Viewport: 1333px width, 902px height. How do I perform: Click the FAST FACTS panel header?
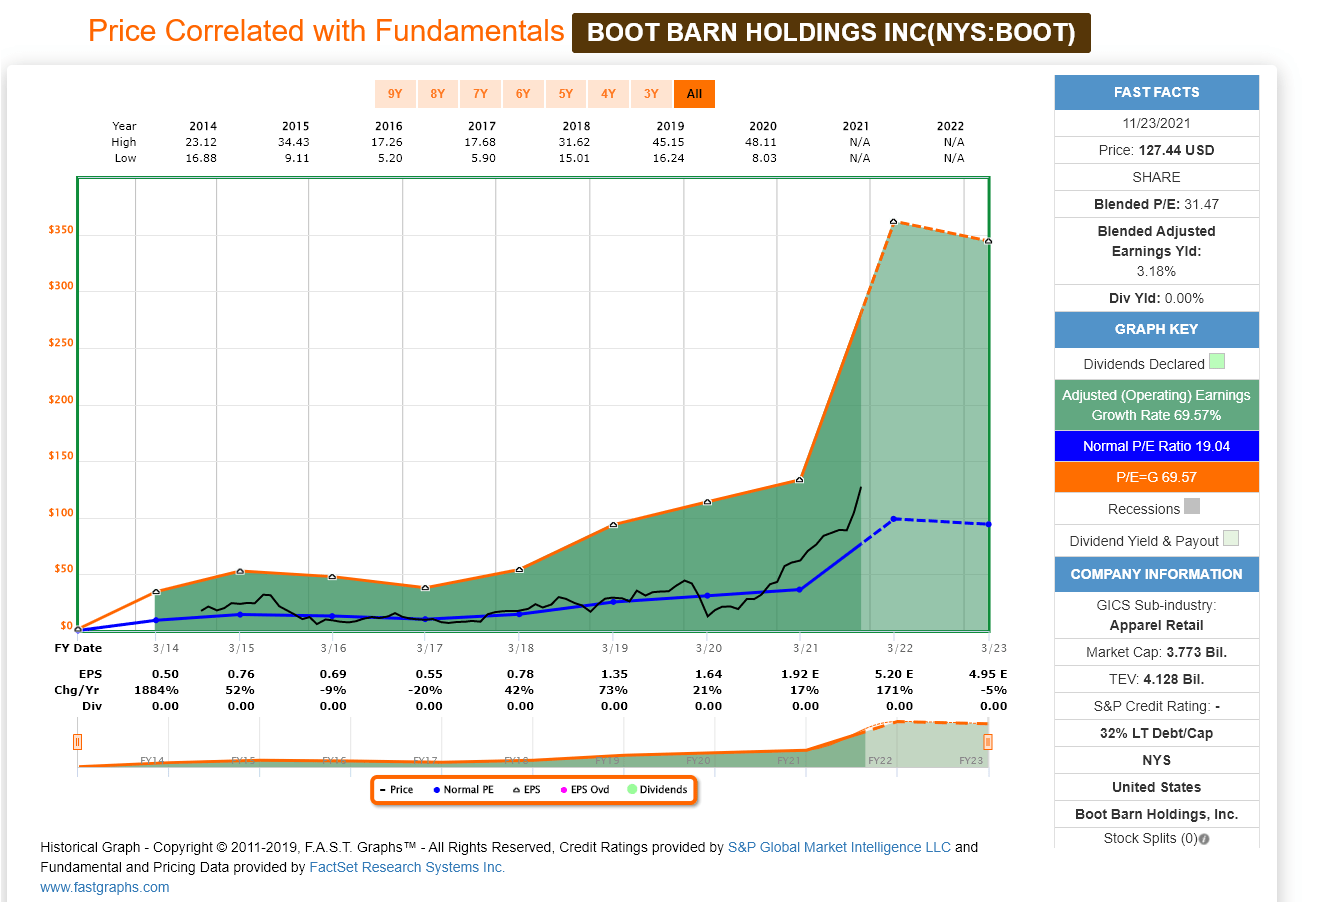coord(1156,92)
